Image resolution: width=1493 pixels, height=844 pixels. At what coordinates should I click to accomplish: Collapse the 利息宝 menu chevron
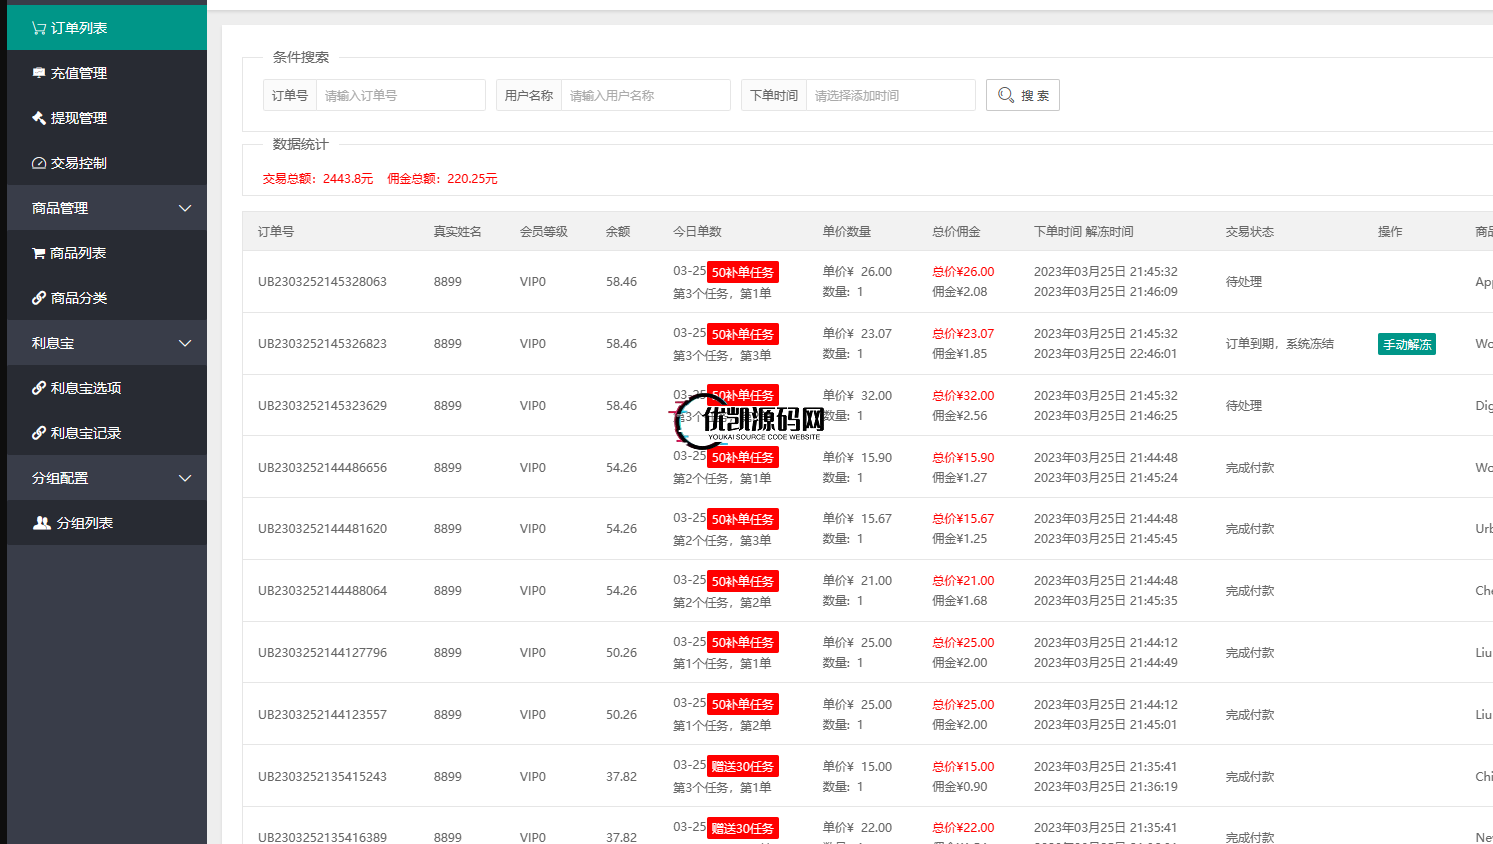[185, 343]
